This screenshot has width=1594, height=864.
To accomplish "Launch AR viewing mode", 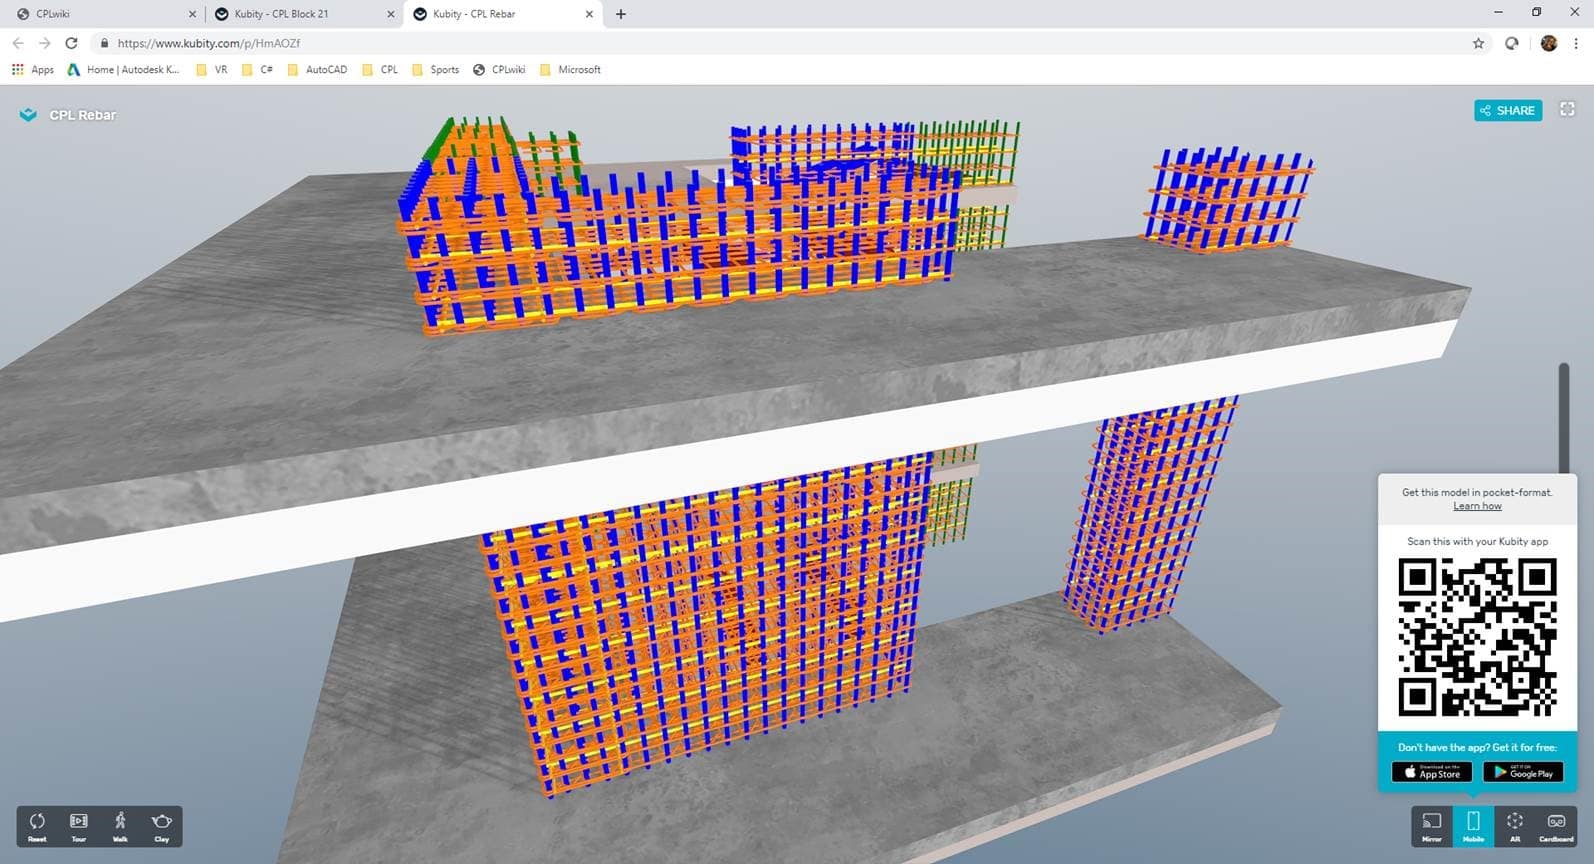I will click(x=1514, y=825).
